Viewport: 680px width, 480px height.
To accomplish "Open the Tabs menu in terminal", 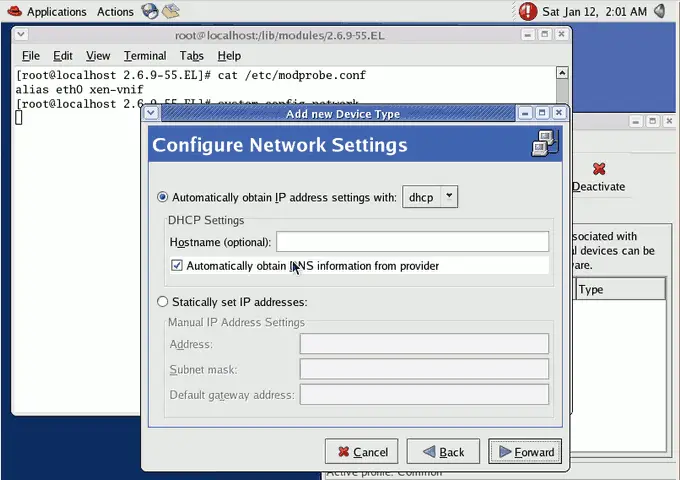I will (191, 56).
